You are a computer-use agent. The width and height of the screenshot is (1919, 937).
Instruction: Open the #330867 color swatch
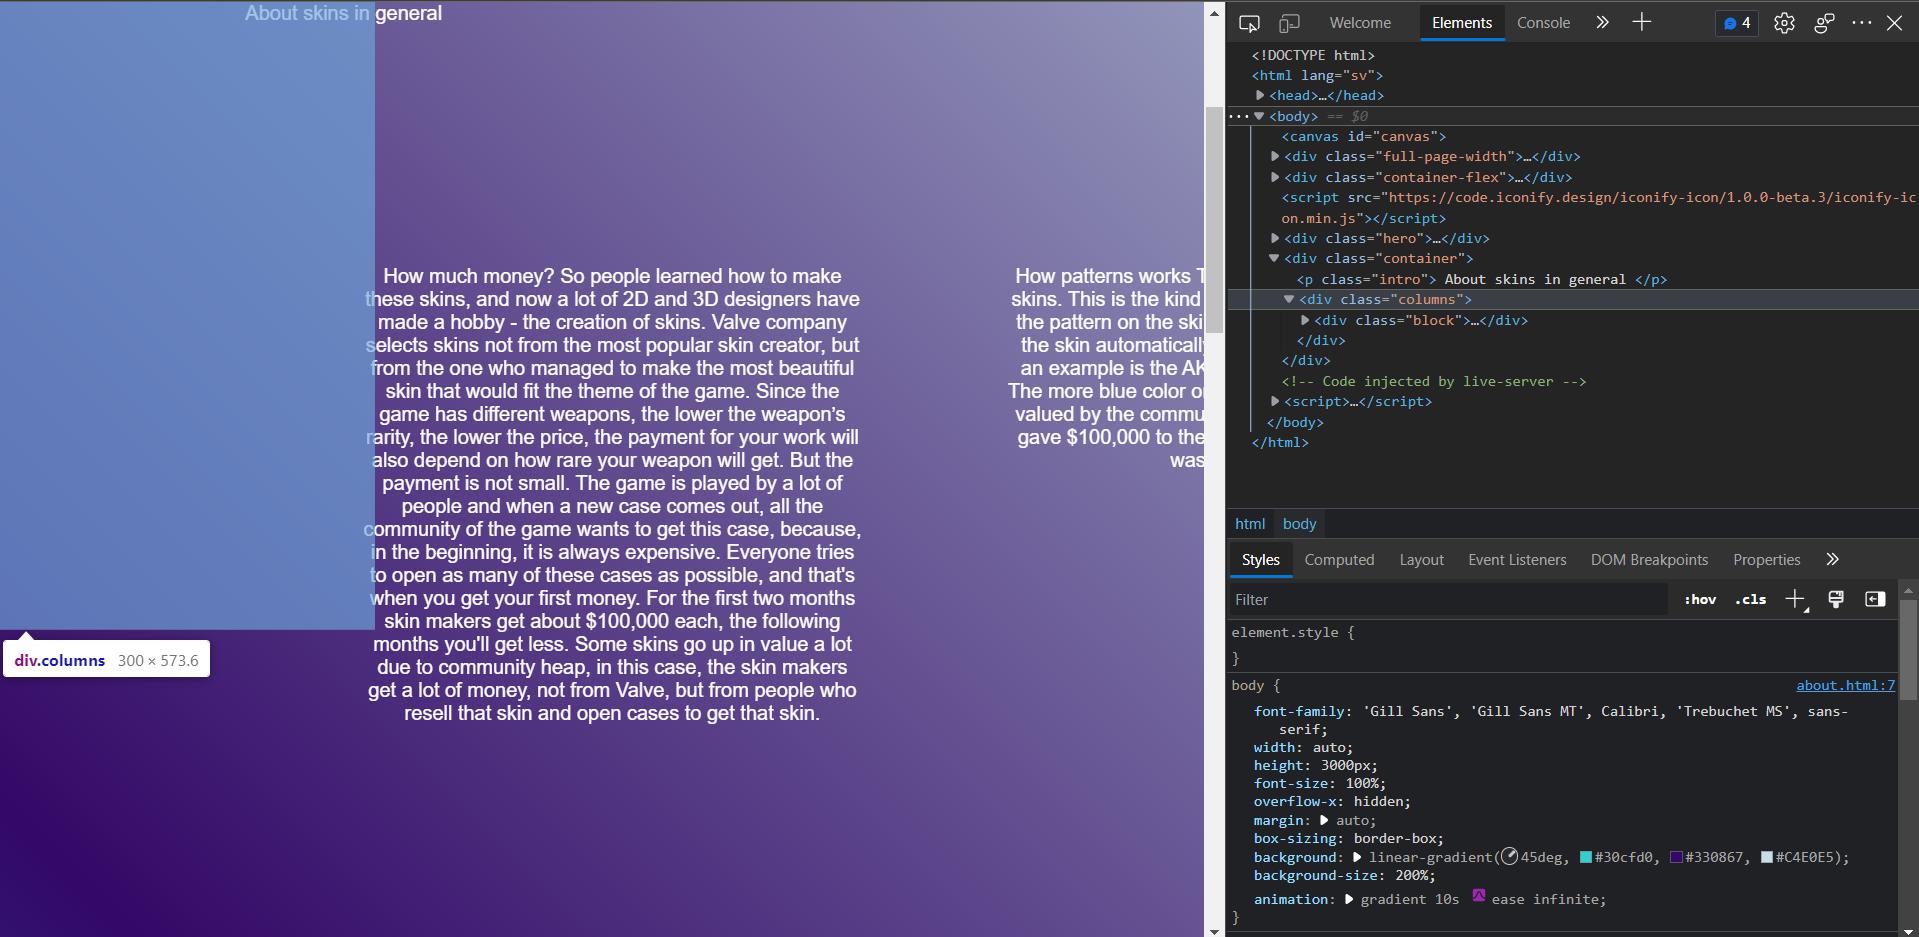coord(1676,857)
